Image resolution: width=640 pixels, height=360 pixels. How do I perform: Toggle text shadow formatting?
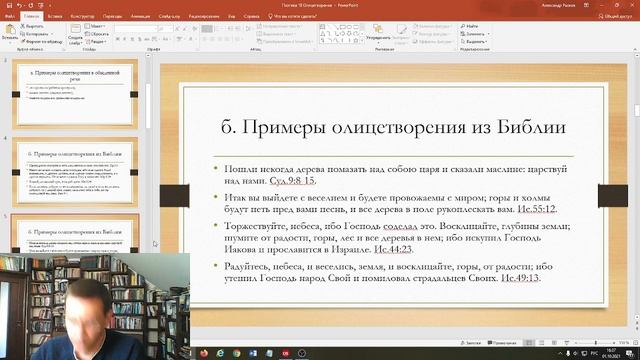coord(140,39)
